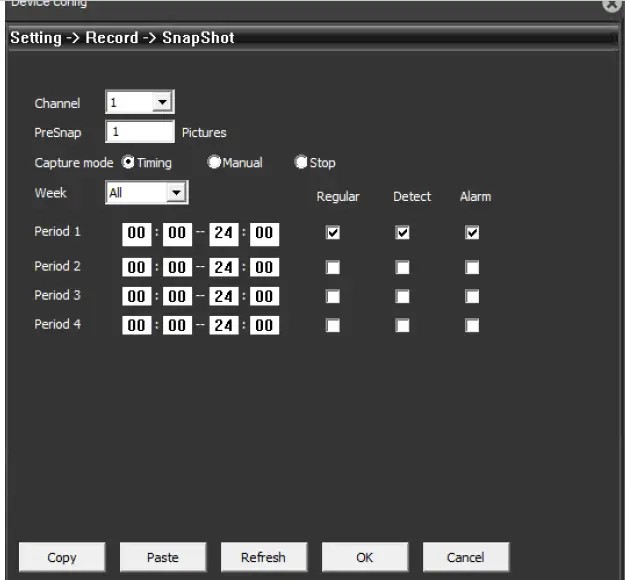
Task: Enable Detect for Period 4
Action: pos(402,325)
